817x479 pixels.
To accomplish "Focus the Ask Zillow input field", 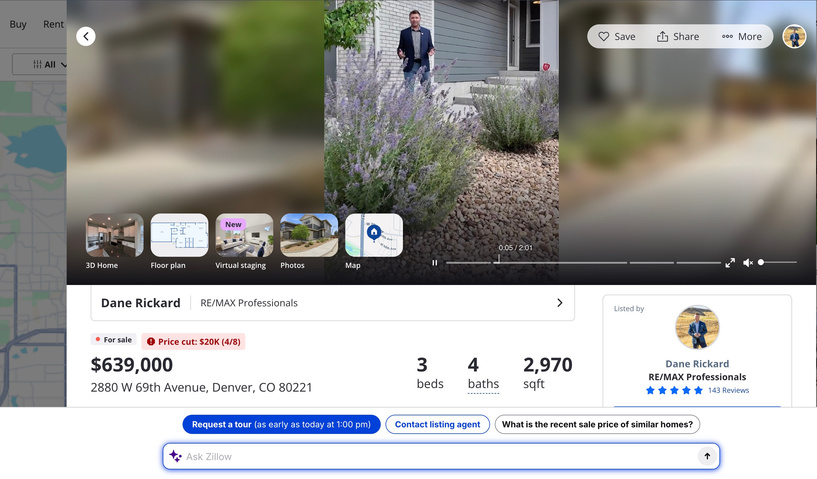I will pos(441,457).
